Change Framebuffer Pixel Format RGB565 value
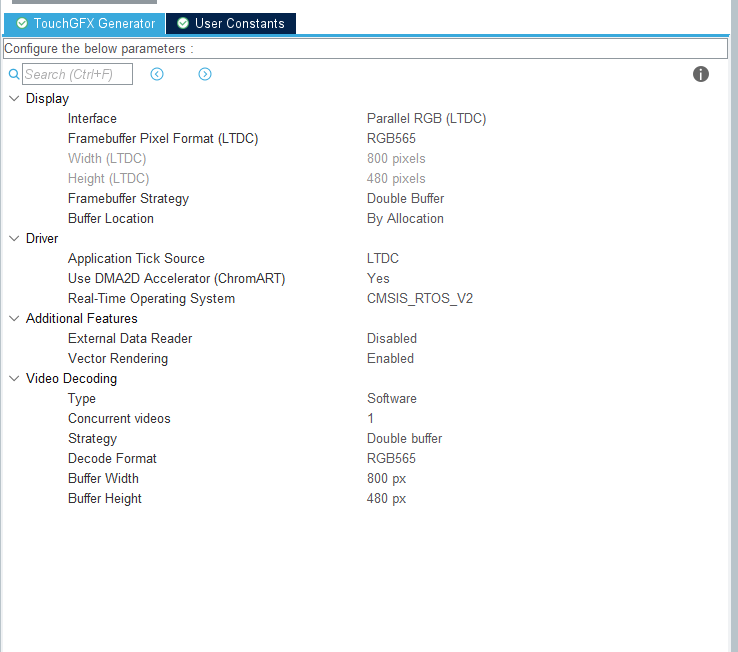This screenshot has width=738, height=652. 391,138
